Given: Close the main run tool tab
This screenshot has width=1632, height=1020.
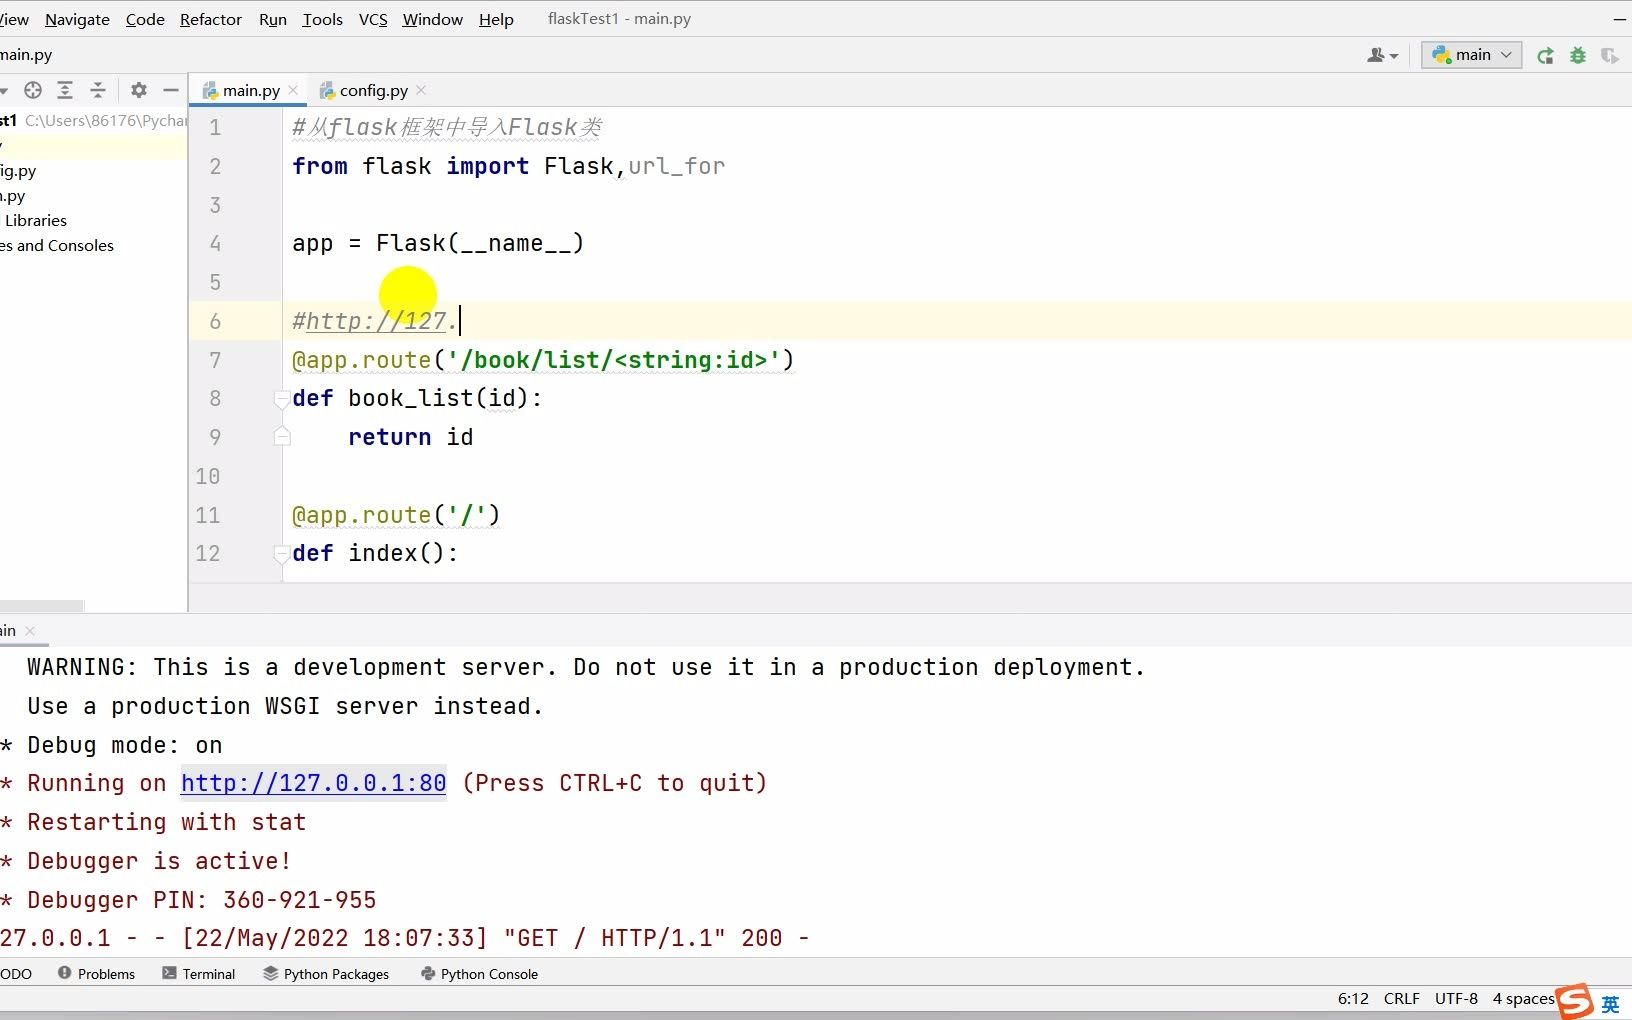Looking at the screenshot, I should [x=30, y=631].
